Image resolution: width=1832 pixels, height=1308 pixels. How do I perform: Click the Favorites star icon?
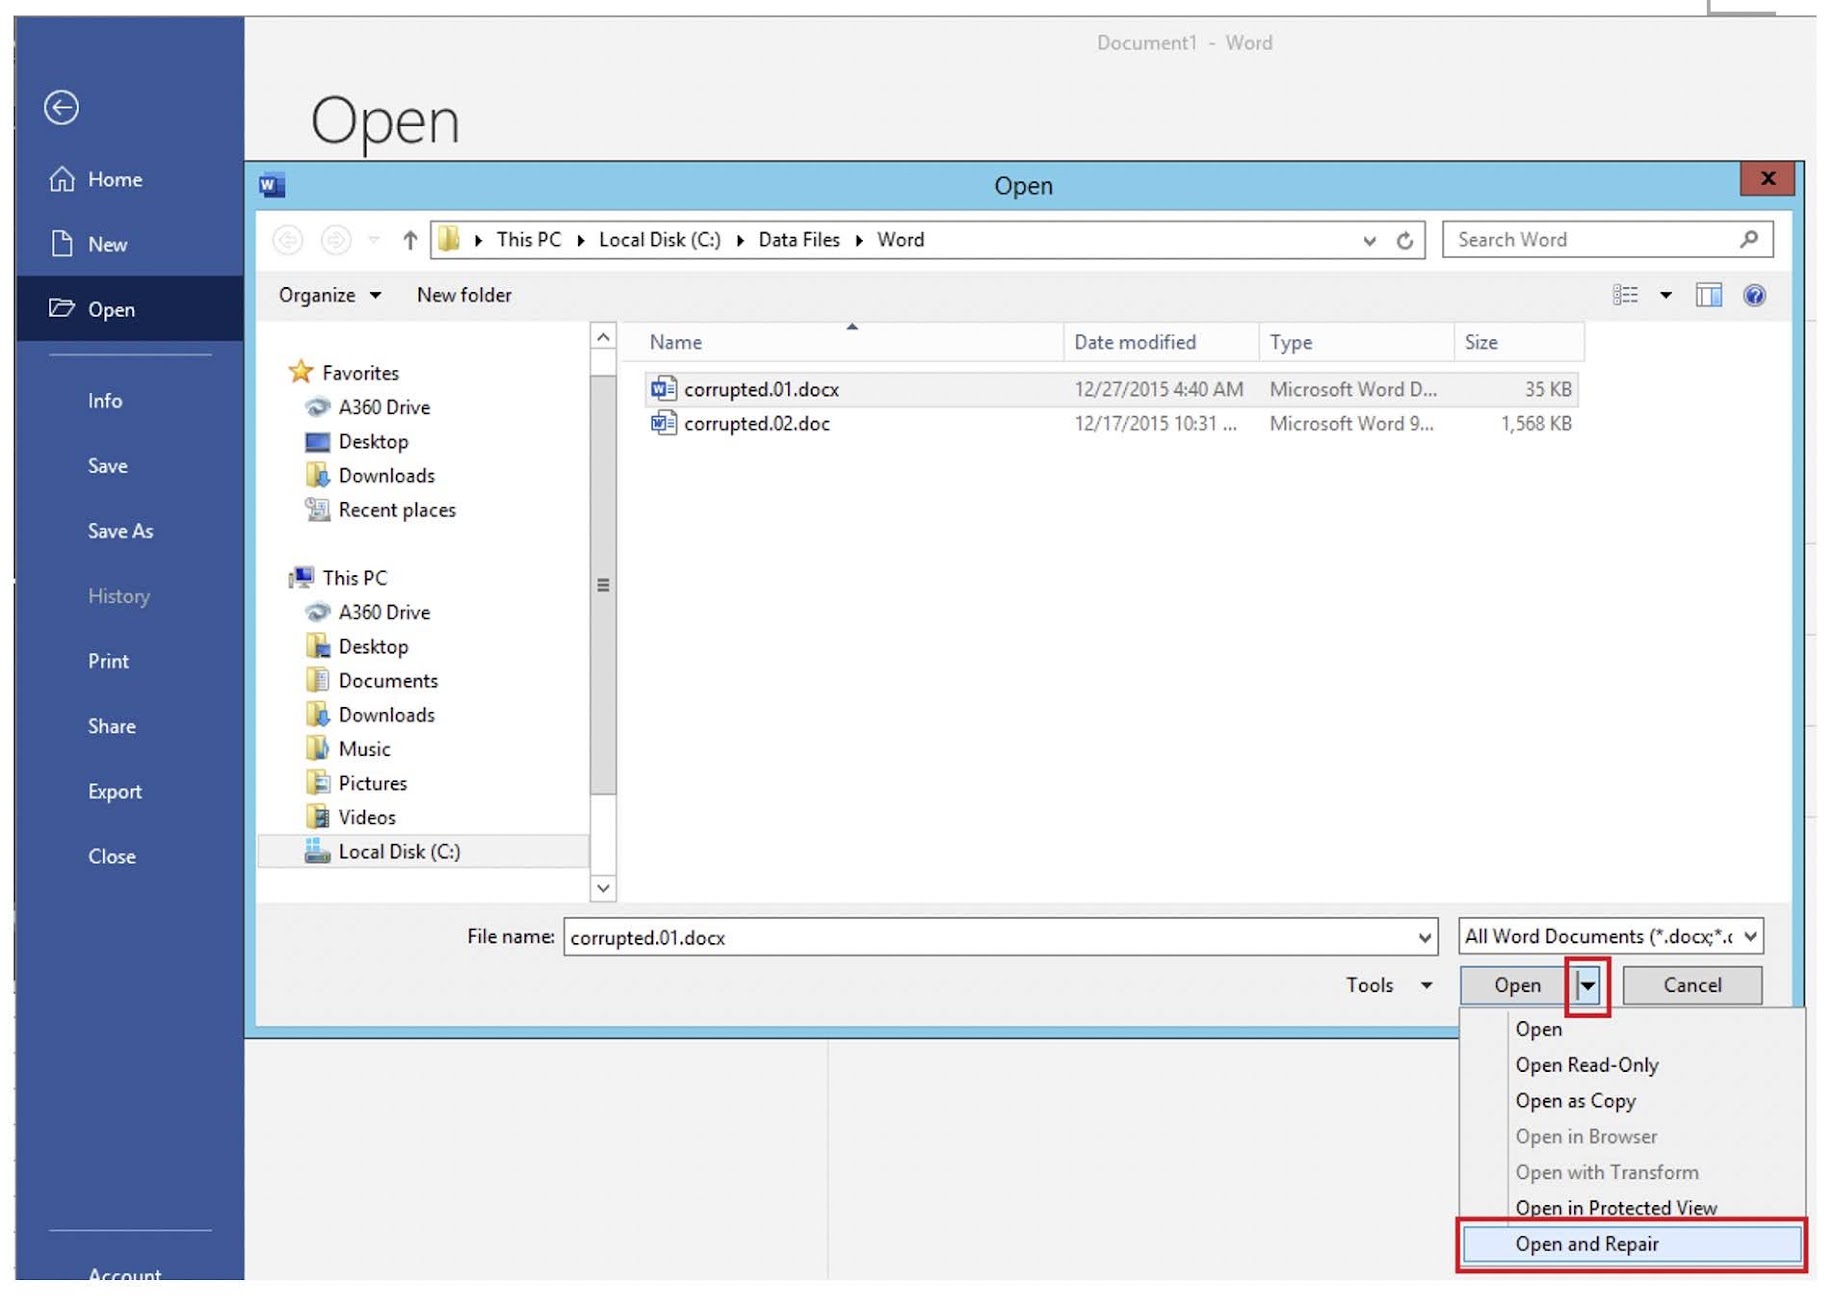(x=301, y=372)
